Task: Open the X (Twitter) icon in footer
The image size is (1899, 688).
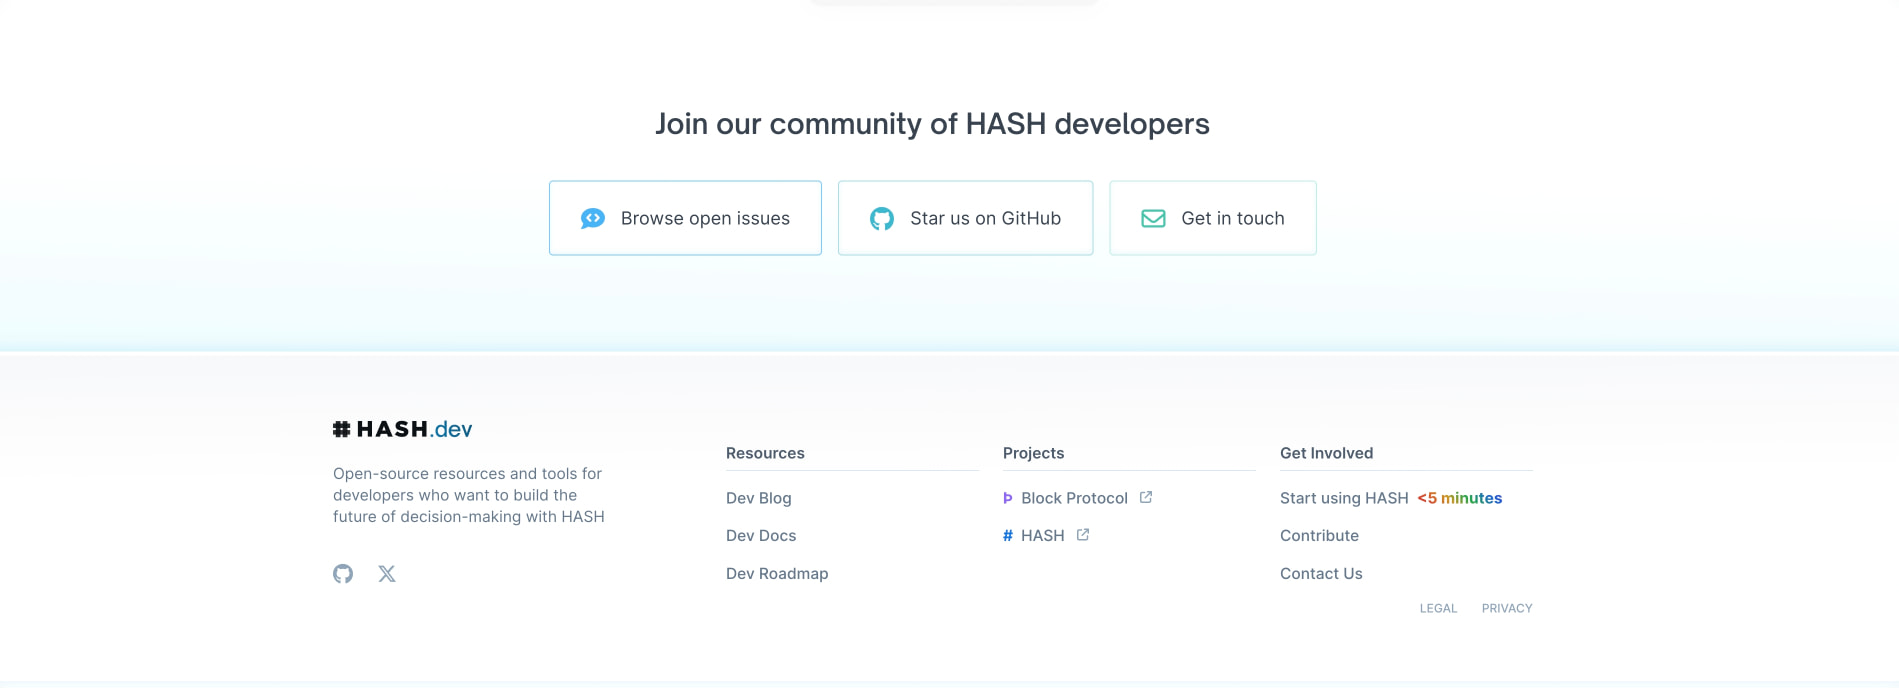Action: coord(387,574)
